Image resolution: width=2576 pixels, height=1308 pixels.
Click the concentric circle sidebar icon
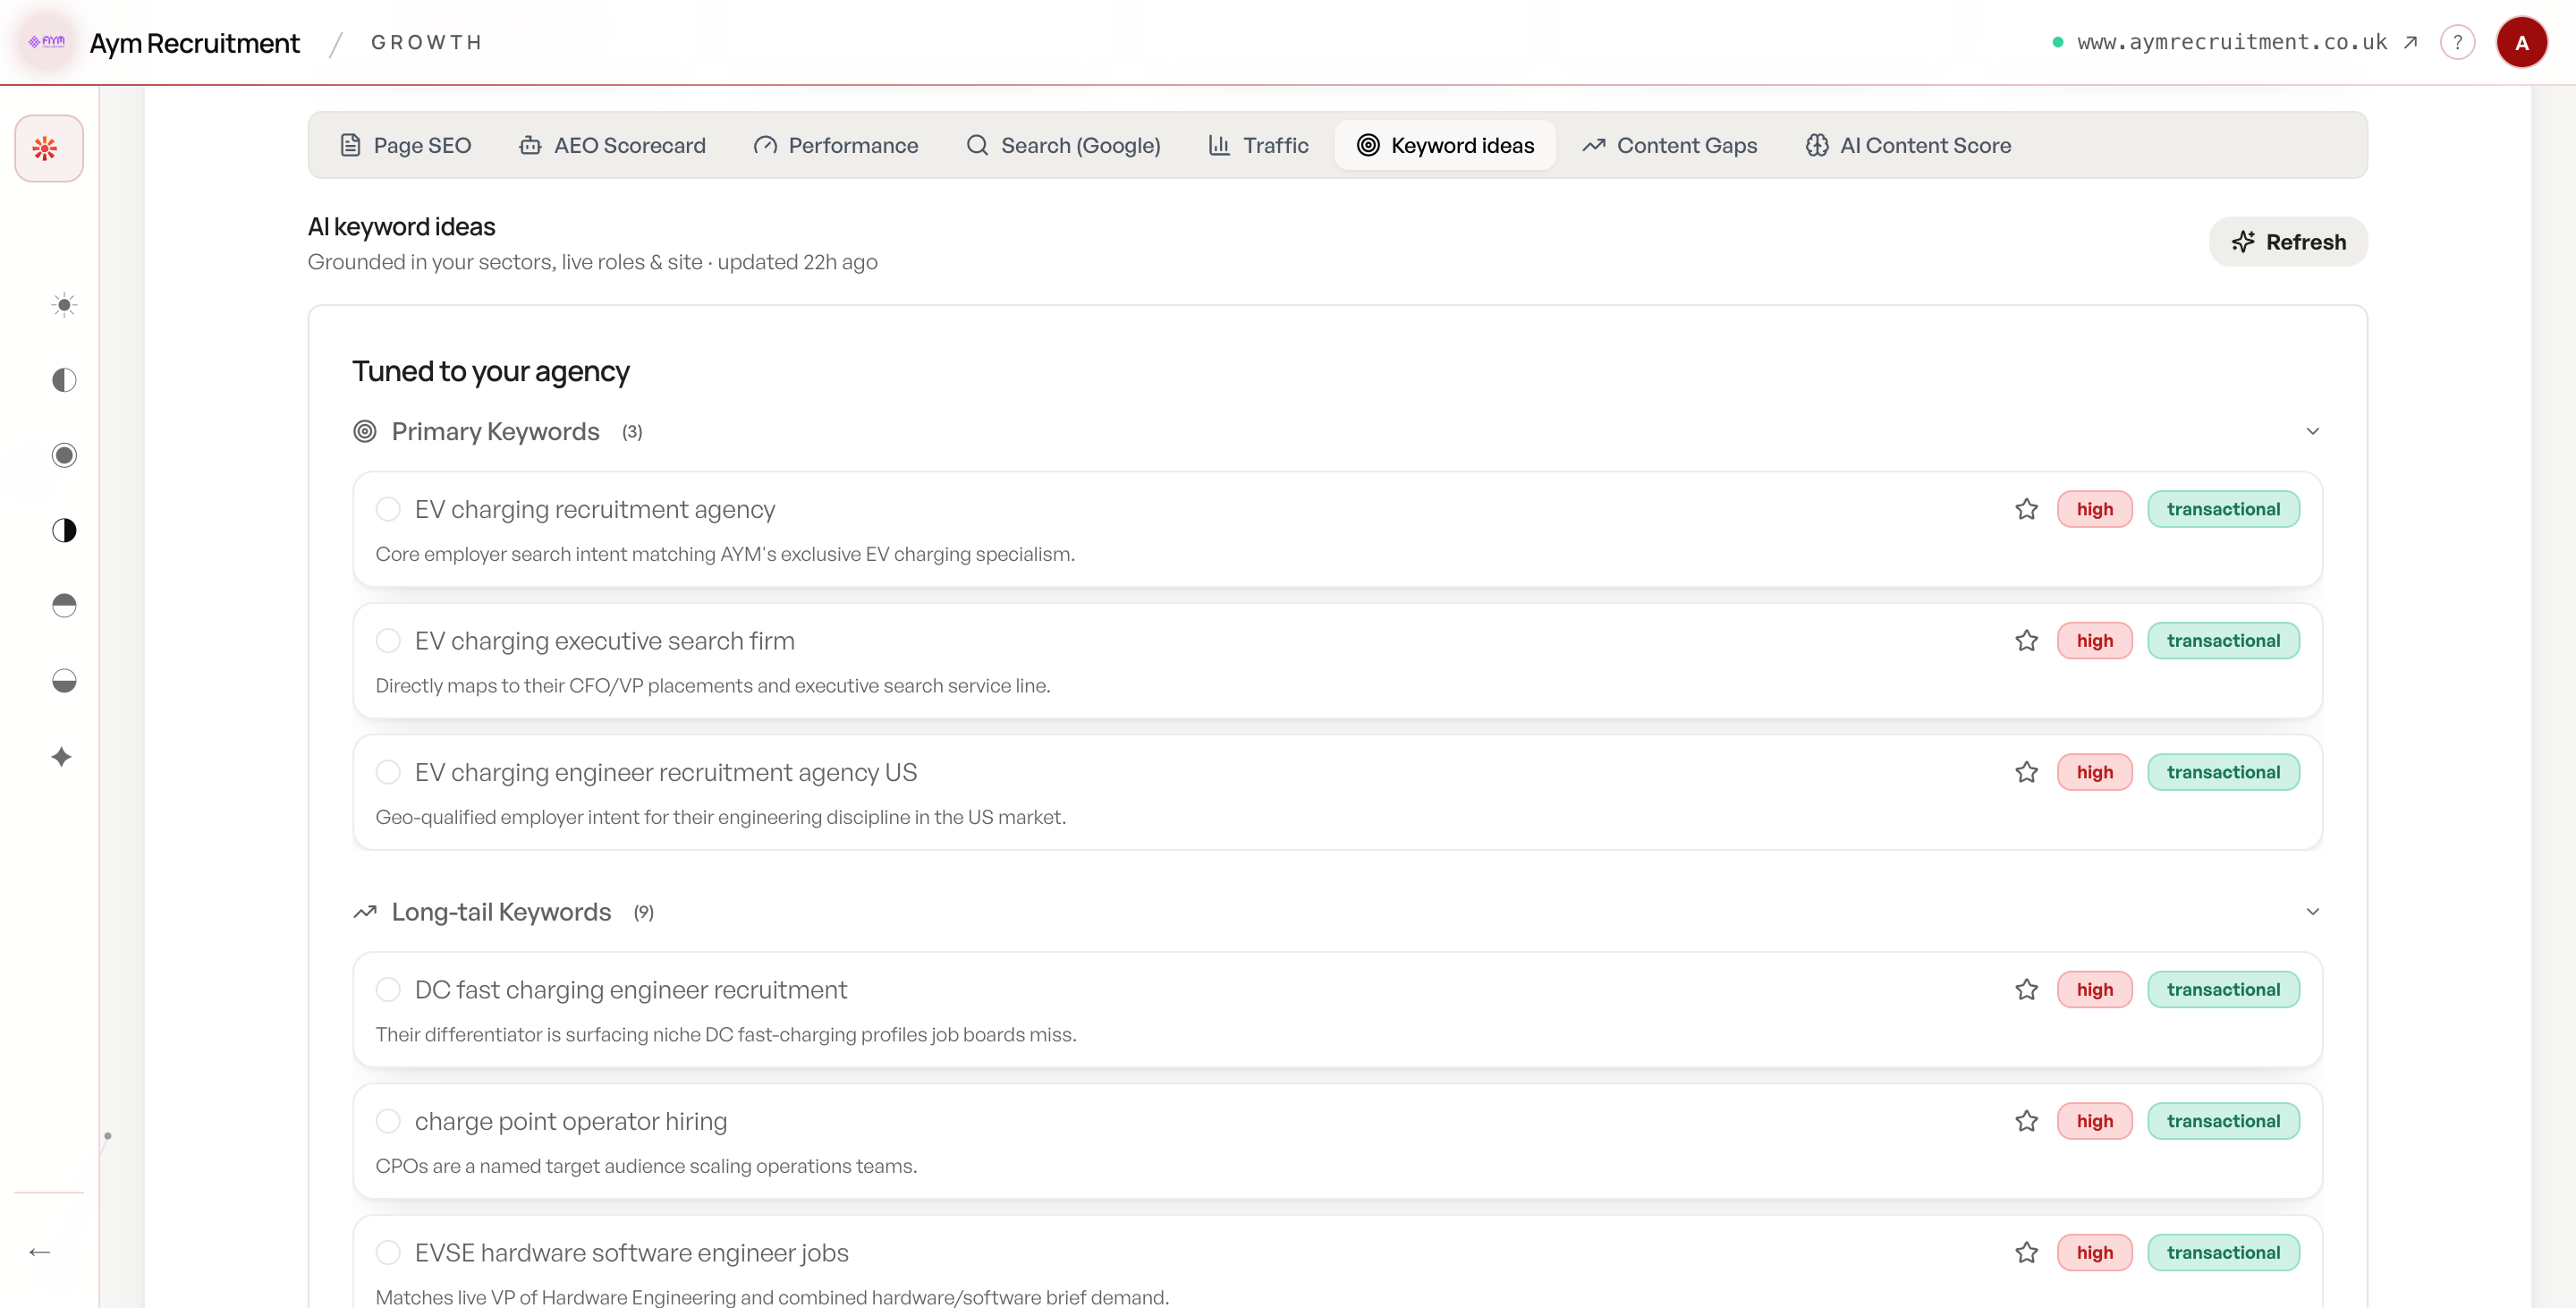(x=64, y=455)
